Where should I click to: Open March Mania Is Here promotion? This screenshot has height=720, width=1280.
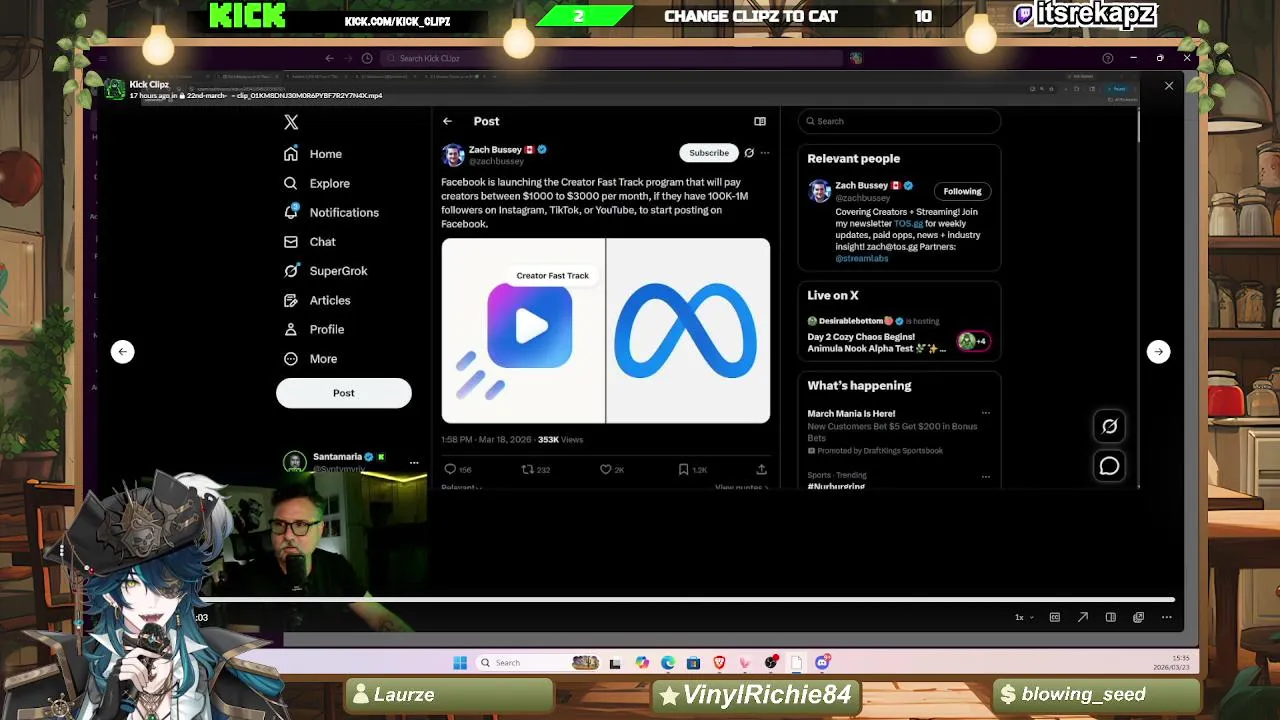point(851,413)
